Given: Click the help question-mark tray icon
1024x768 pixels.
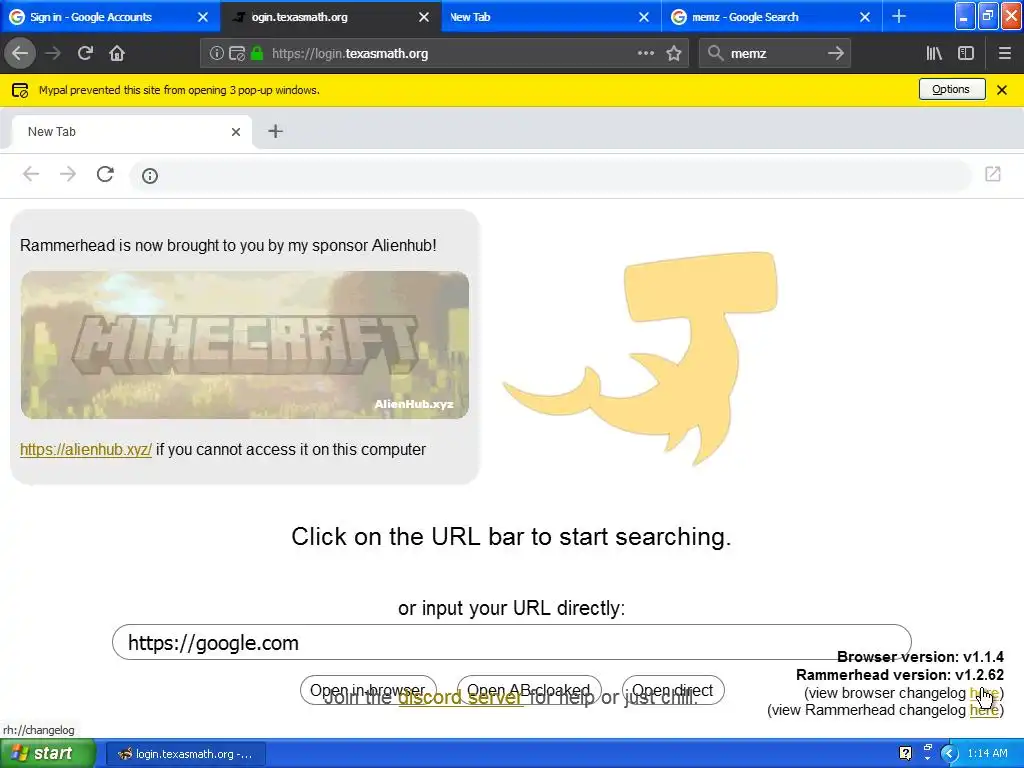Looking at the screenshot, I should tap(905, 754).
